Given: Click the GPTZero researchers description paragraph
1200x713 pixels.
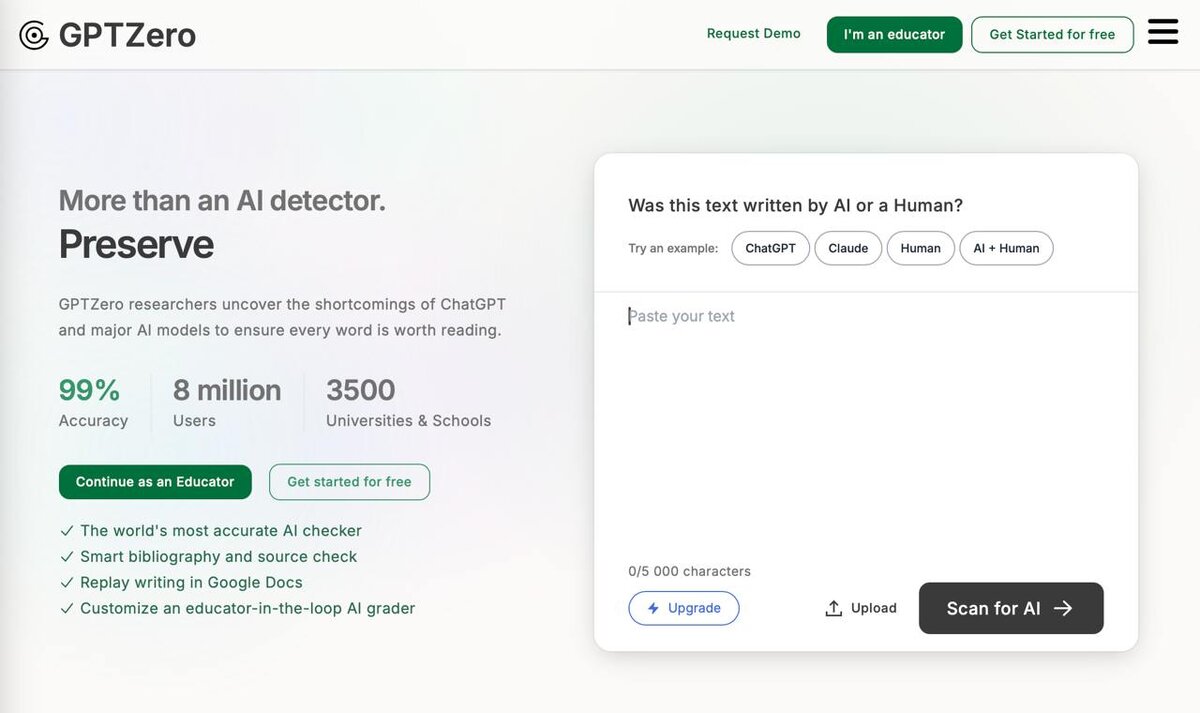Looking at the screenshot, I should pyautogui.click(x=282, y=317).
